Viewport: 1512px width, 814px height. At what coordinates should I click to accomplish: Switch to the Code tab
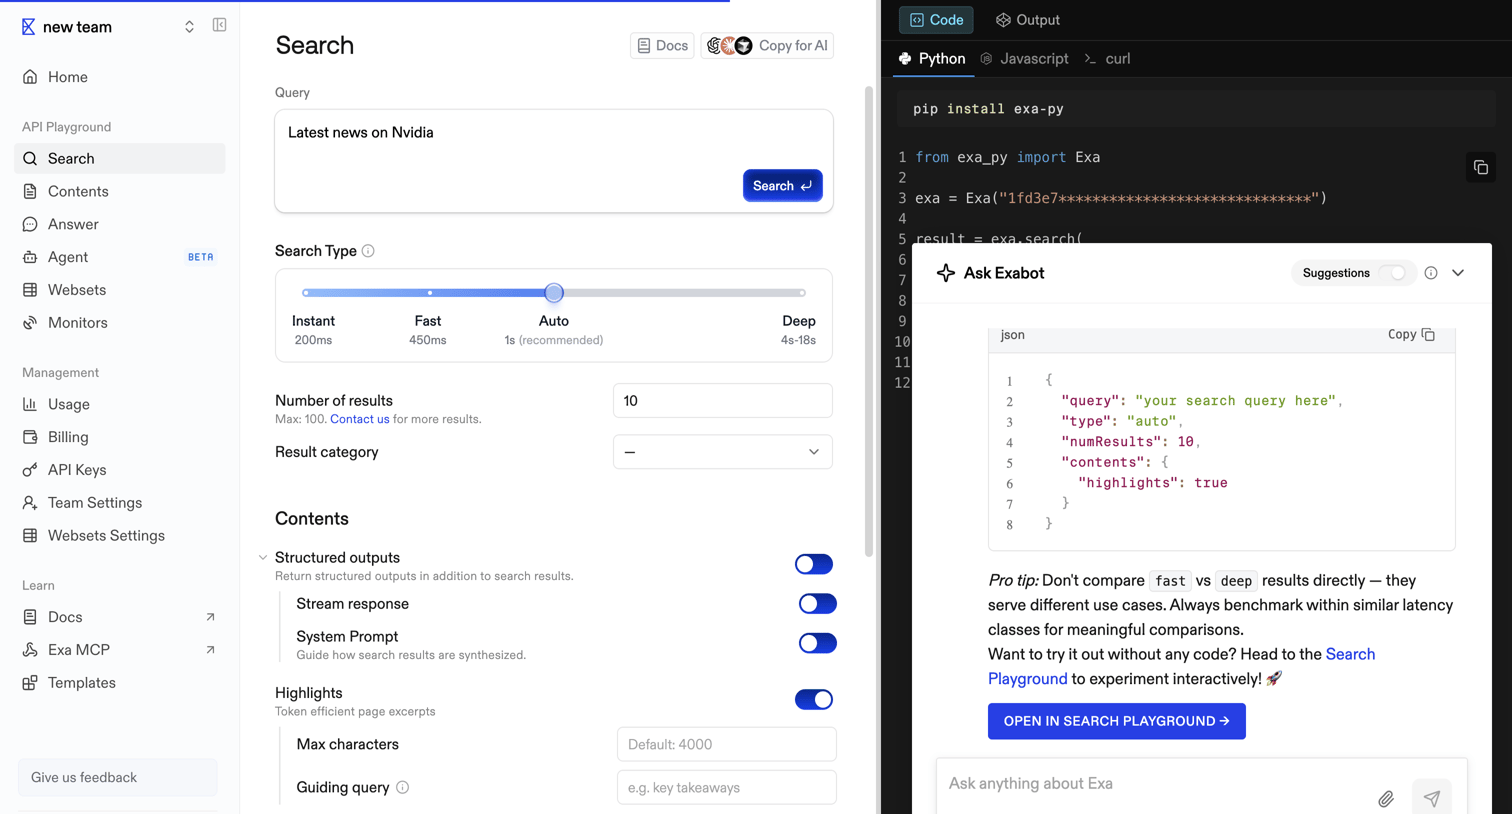(936, 20)
